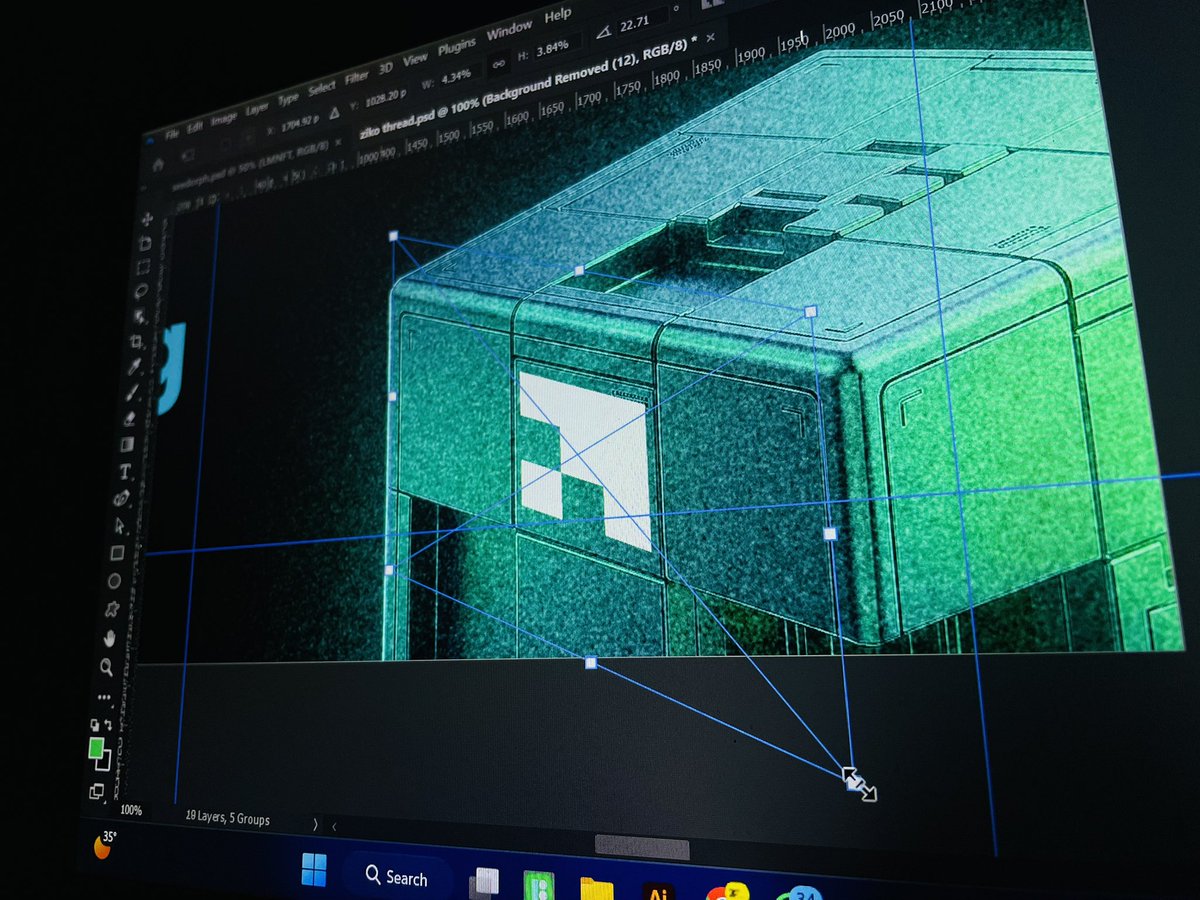Expand the status bar info chevron
This screenshot has width=1200, height=900.
coord(316,824)
